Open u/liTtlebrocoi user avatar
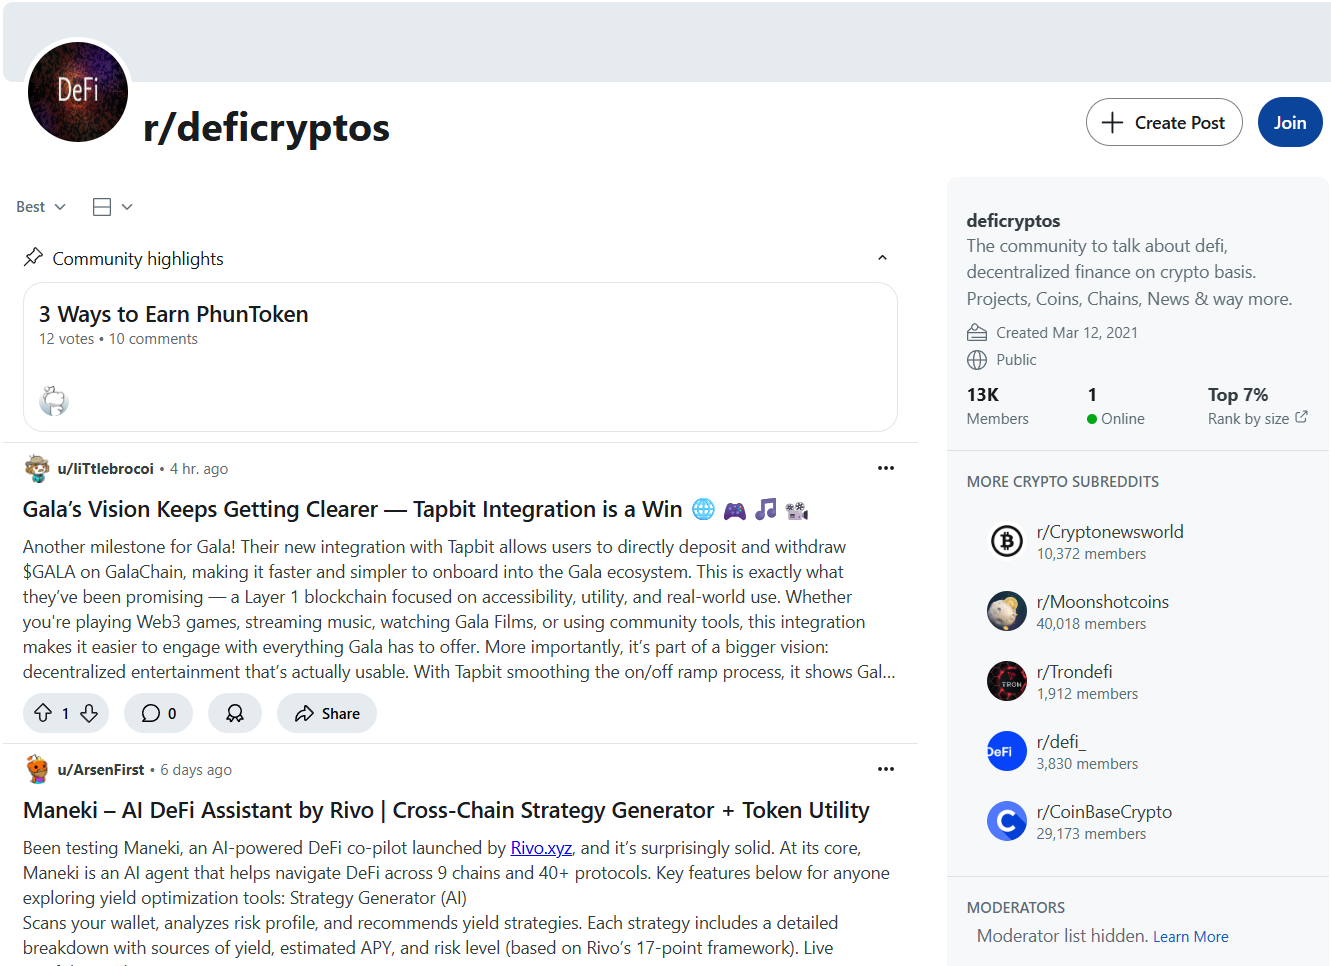The width and height of the screenshot is (1331, 966). pyautogui.click(x=38, y=468)
